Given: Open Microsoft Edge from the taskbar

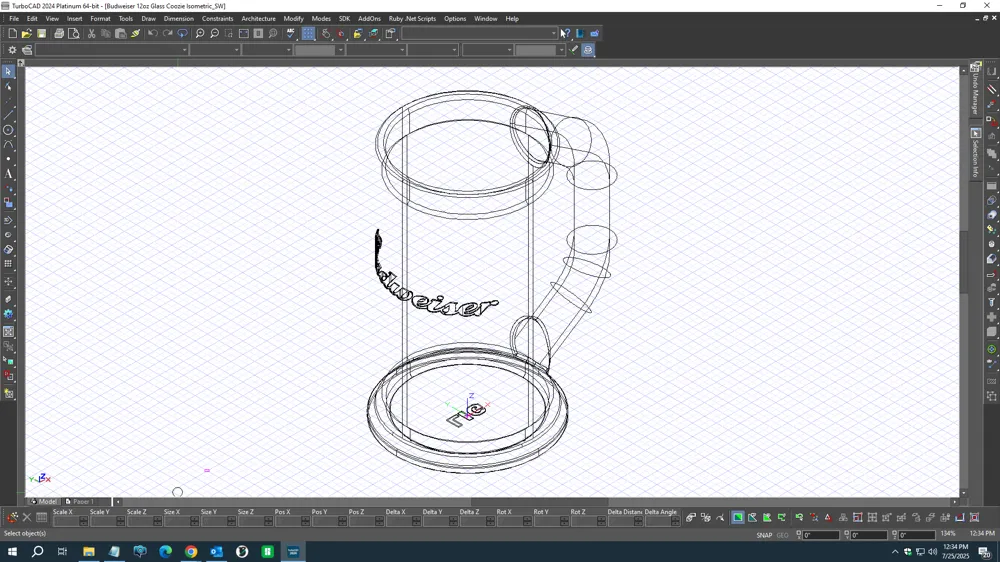Looking at the screenshot, I should pos(165,551).
